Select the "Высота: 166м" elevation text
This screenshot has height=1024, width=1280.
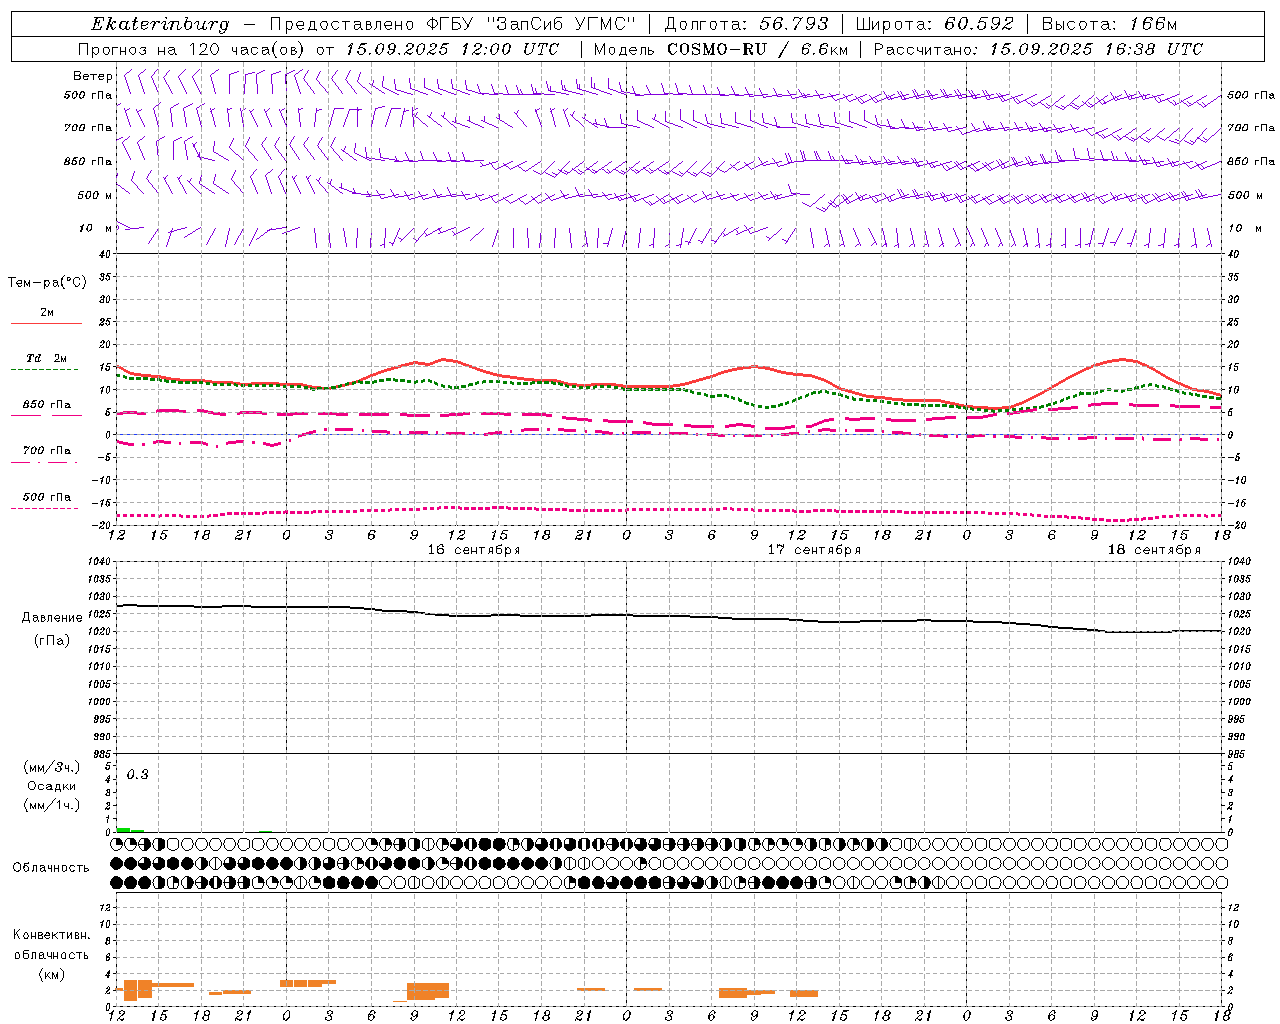point(1109,24)
